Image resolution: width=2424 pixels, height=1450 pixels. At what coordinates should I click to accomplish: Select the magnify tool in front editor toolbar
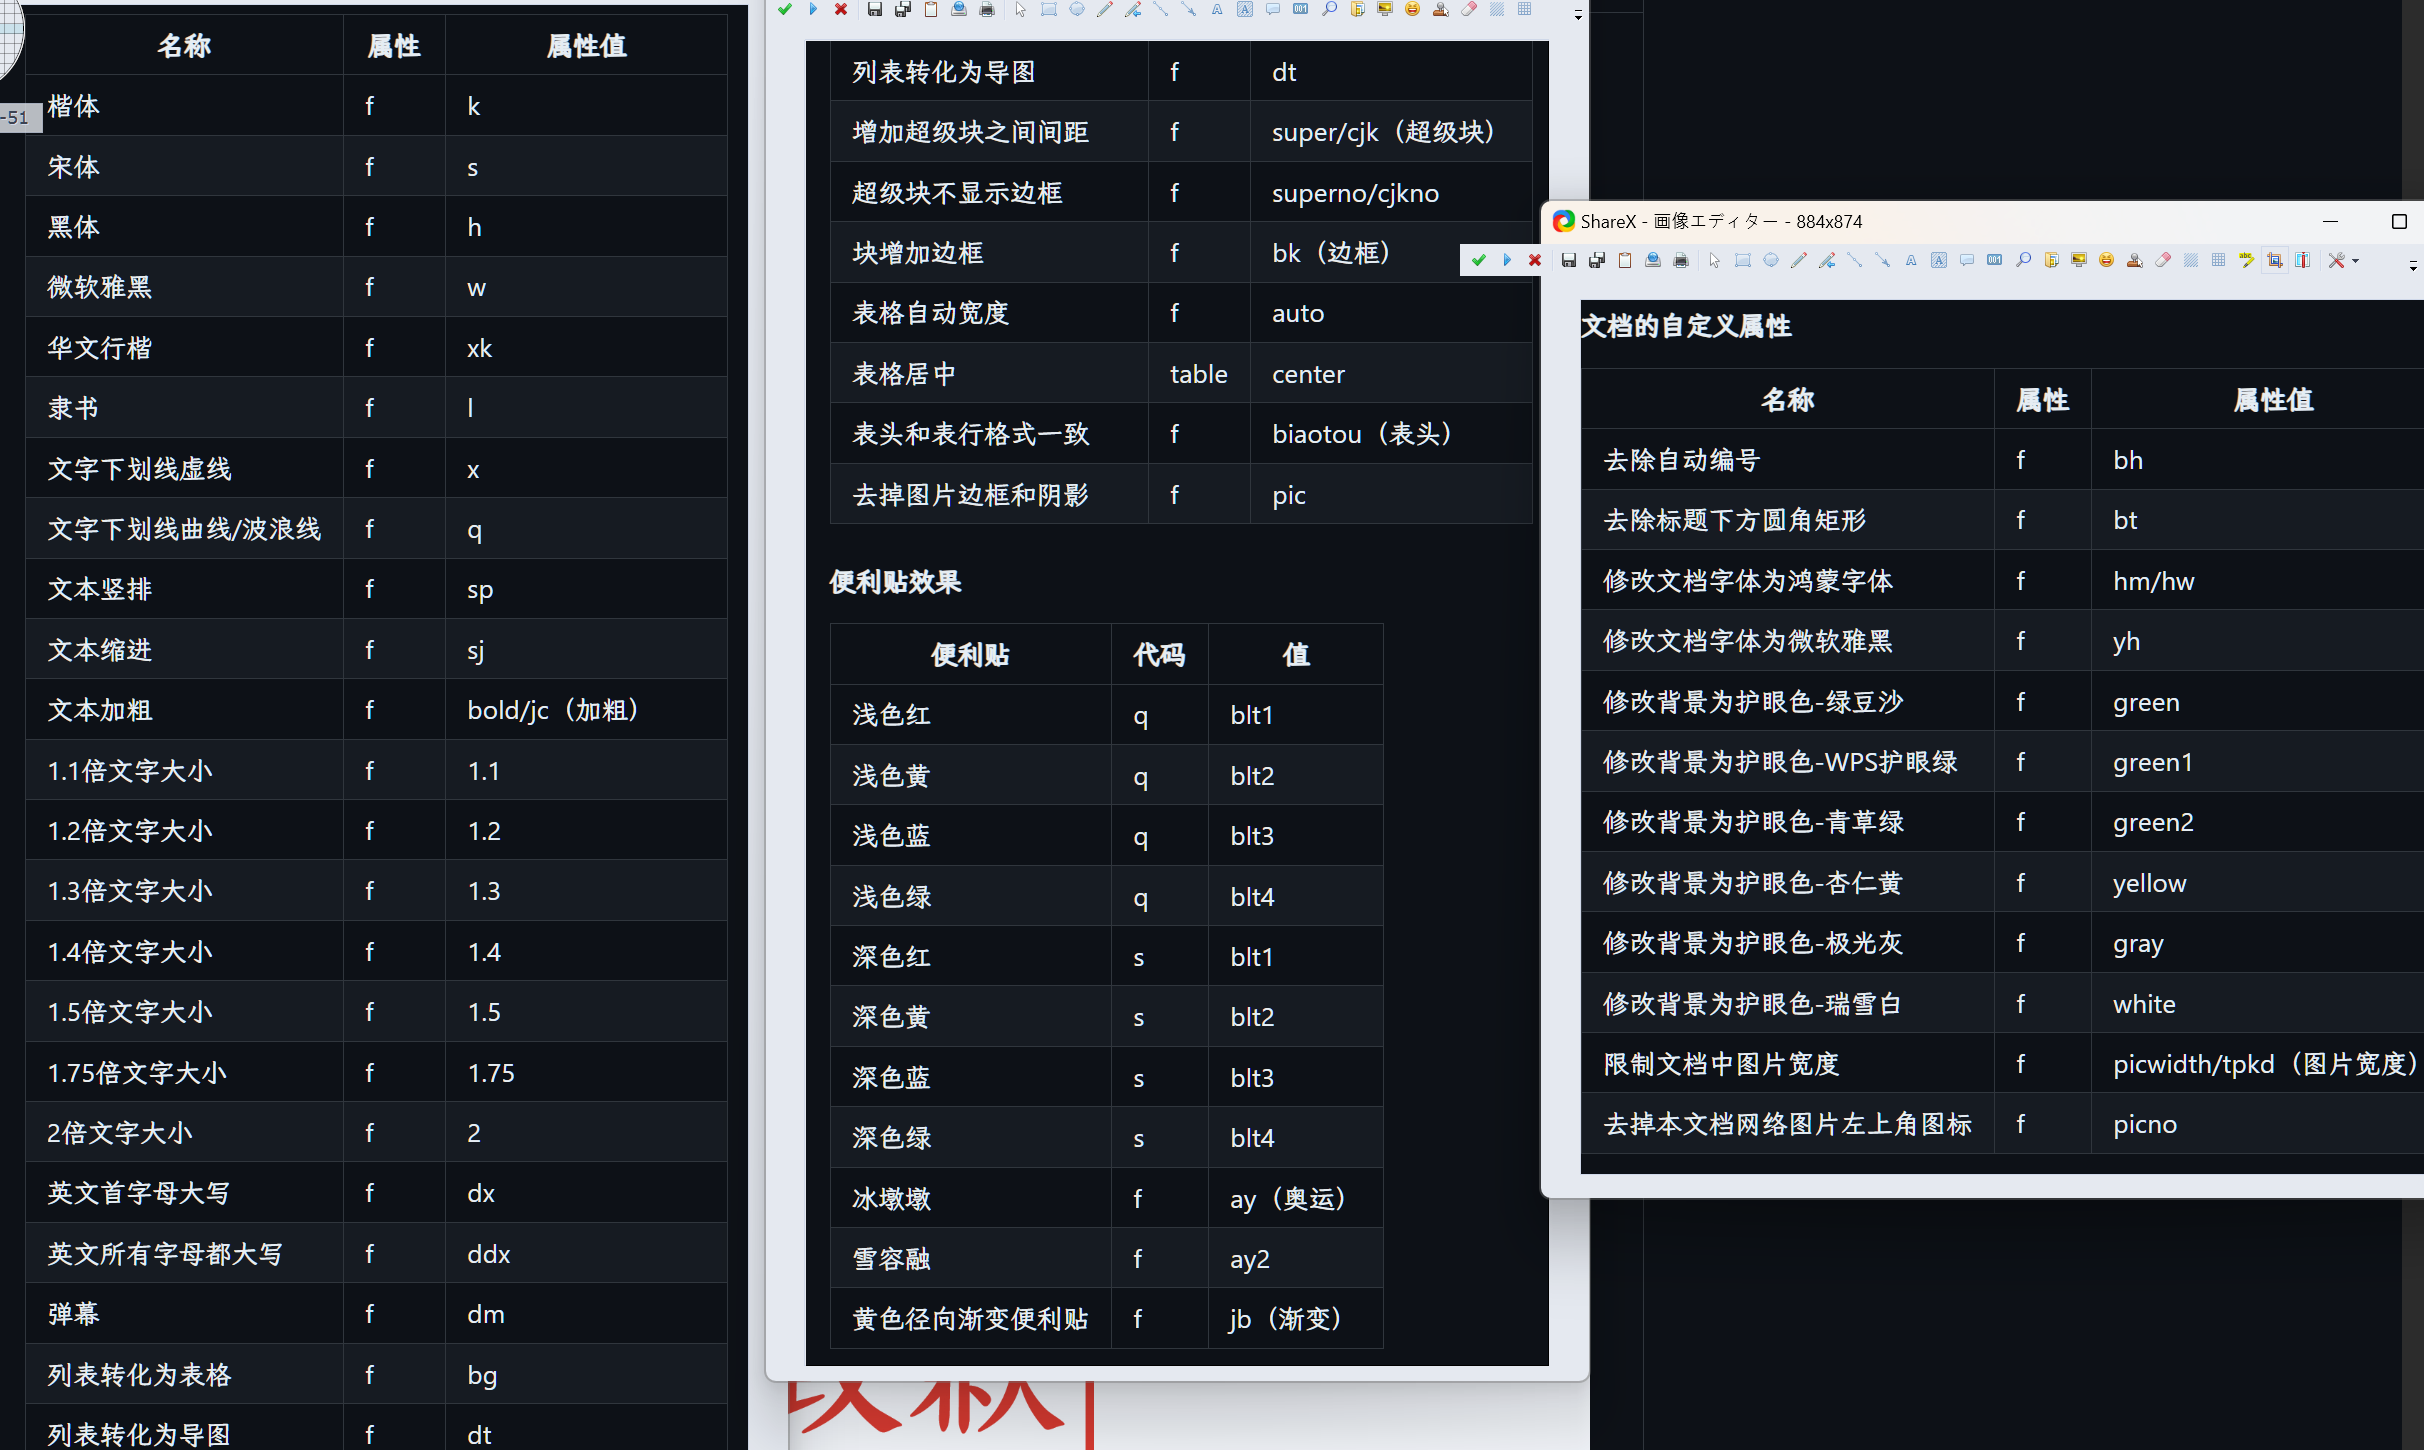pyautogui.click(x=2023, y=261)
